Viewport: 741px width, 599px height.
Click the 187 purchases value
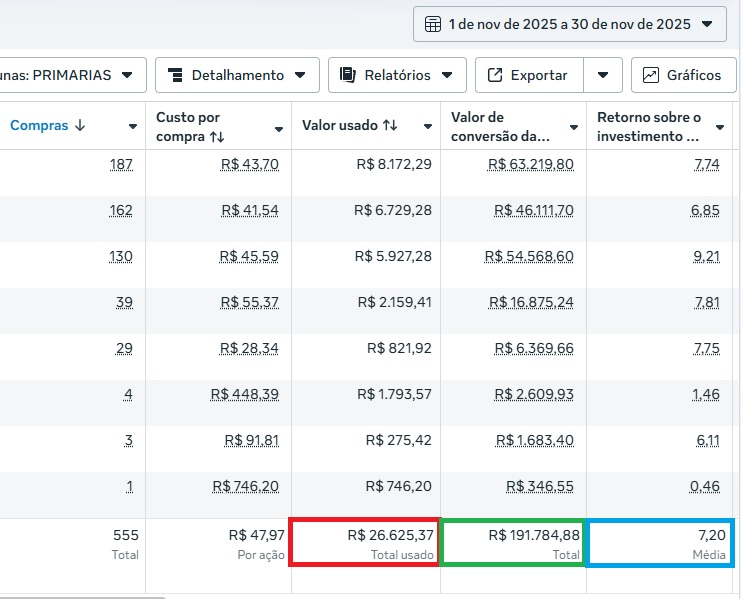pos(121,164)
